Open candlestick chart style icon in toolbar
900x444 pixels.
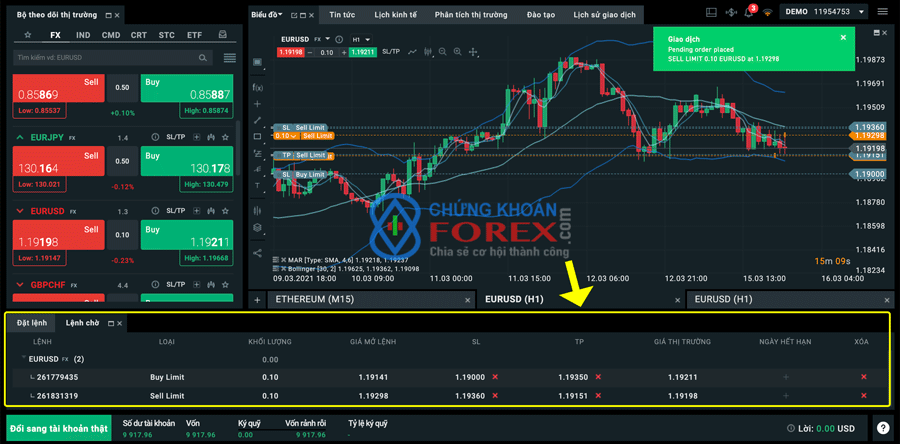(x=428, y=52)
